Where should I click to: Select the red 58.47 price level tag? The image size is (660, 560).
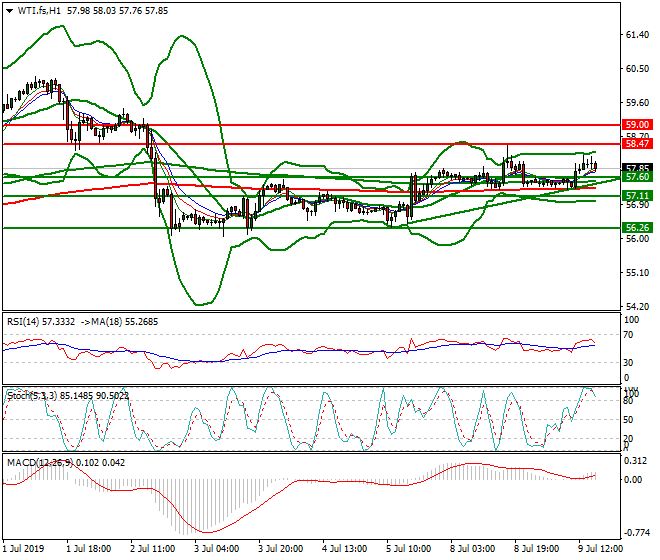(x=637, y=144)
